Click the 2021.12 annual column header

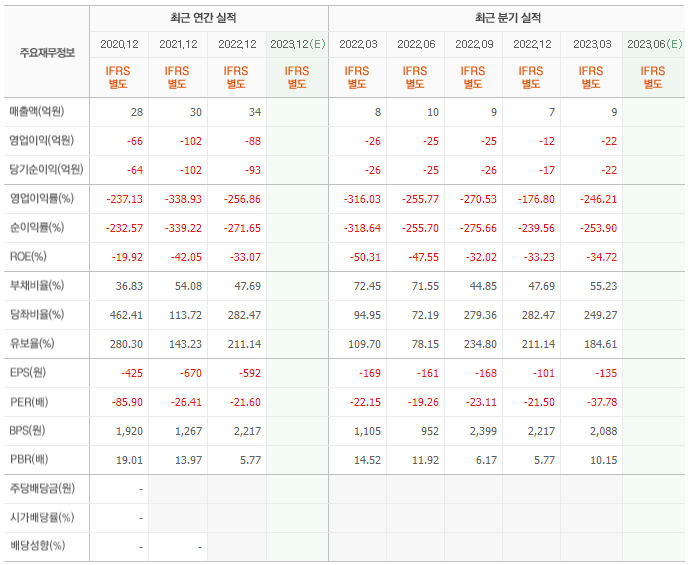178,45
